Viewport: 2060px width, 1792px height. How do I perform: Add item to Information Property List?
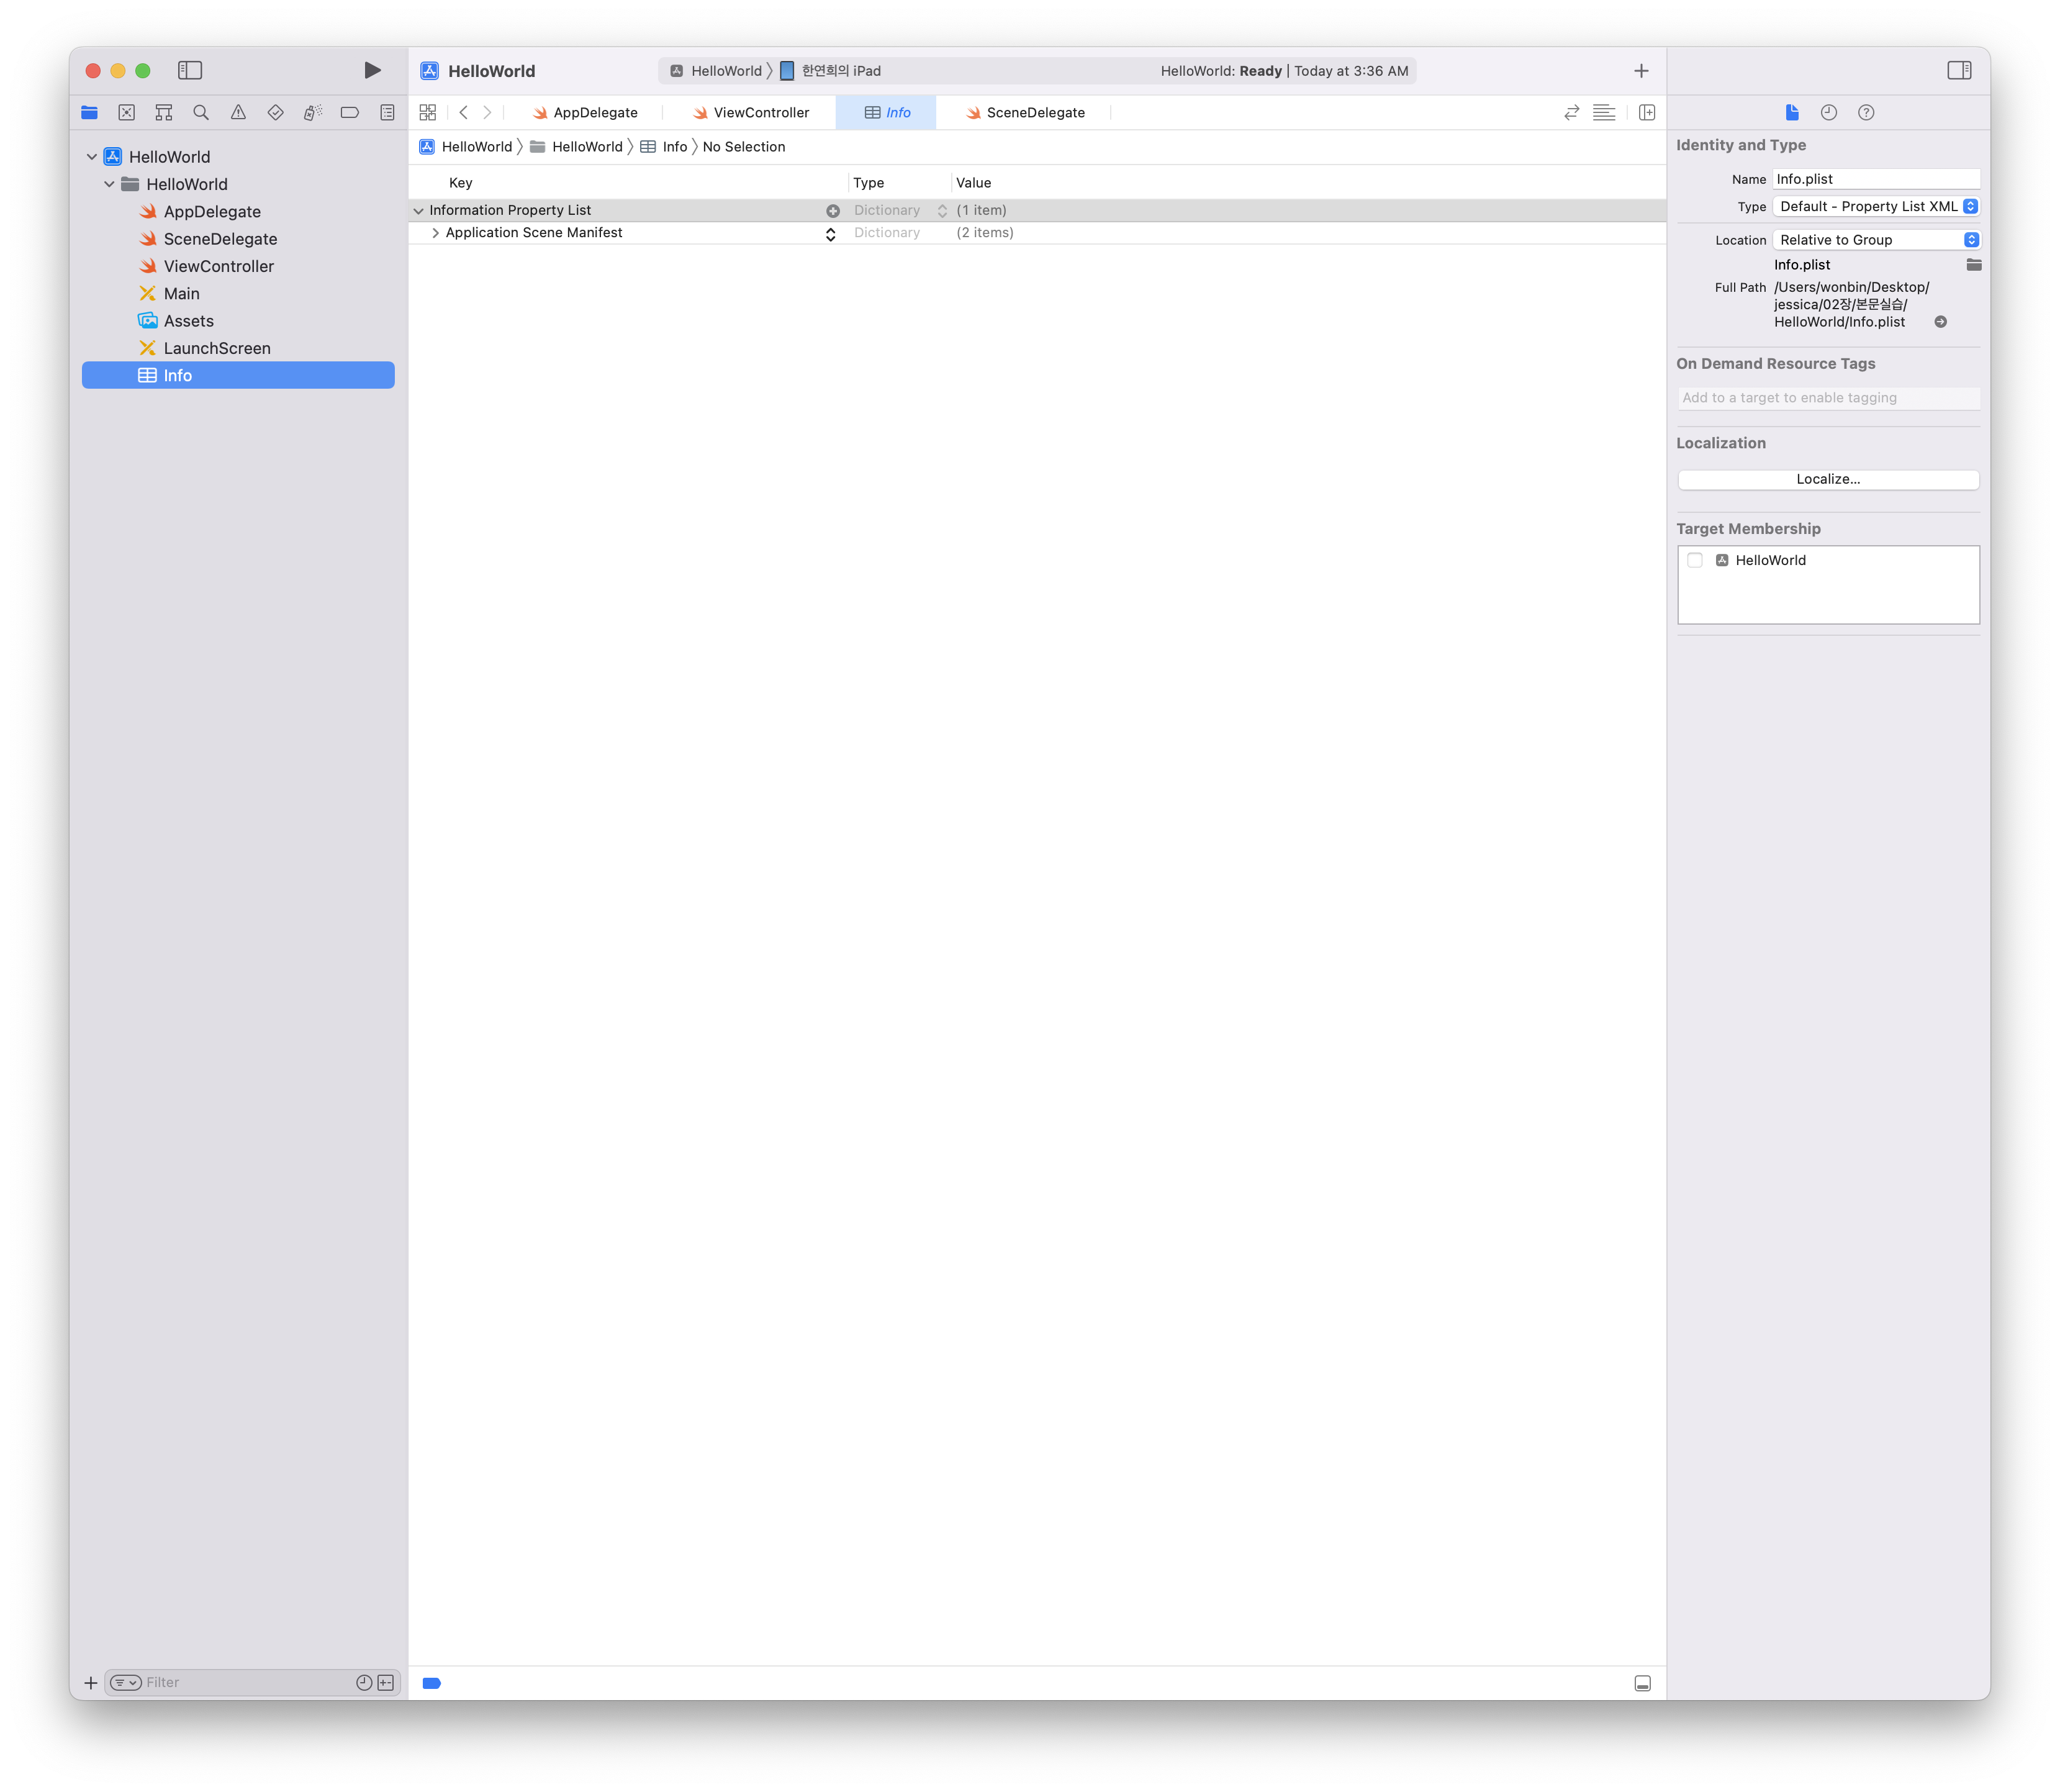(832, 210)
